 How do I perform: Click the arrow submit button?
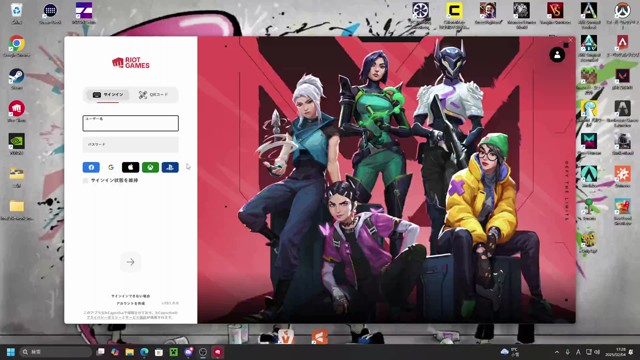[131, 262]
